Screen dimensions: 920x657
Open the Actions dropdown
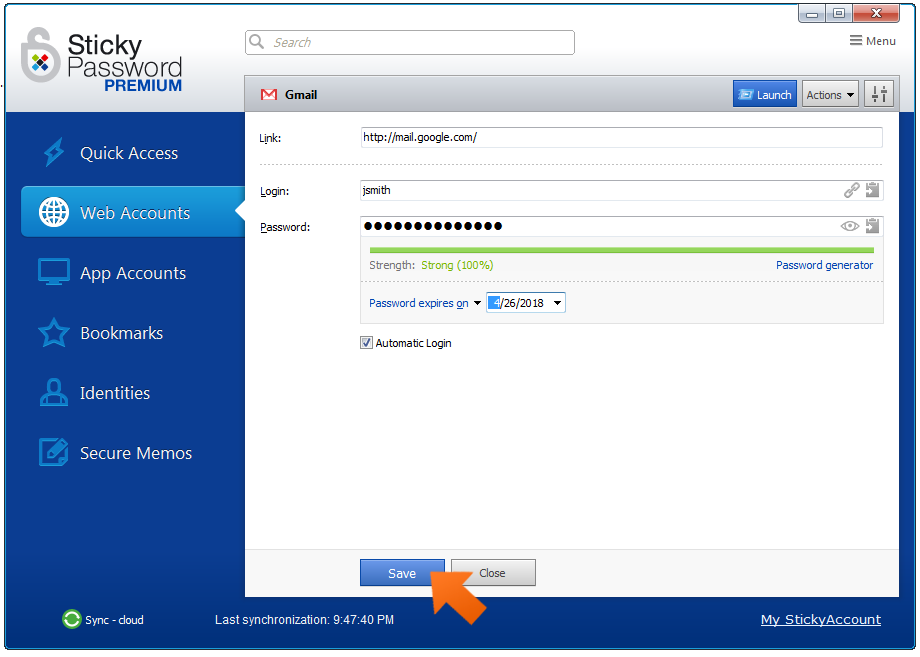click(830, 94)
